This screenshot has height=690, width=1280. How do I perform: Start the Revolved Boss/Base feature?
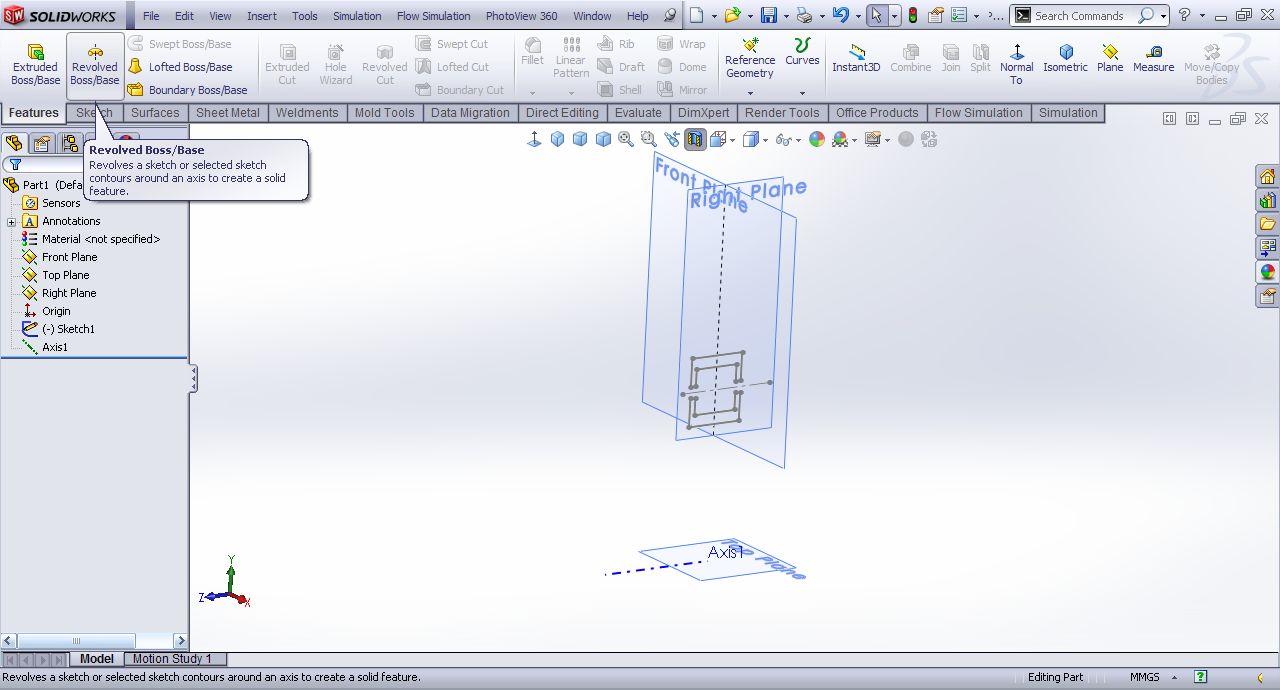coord(95,65)
